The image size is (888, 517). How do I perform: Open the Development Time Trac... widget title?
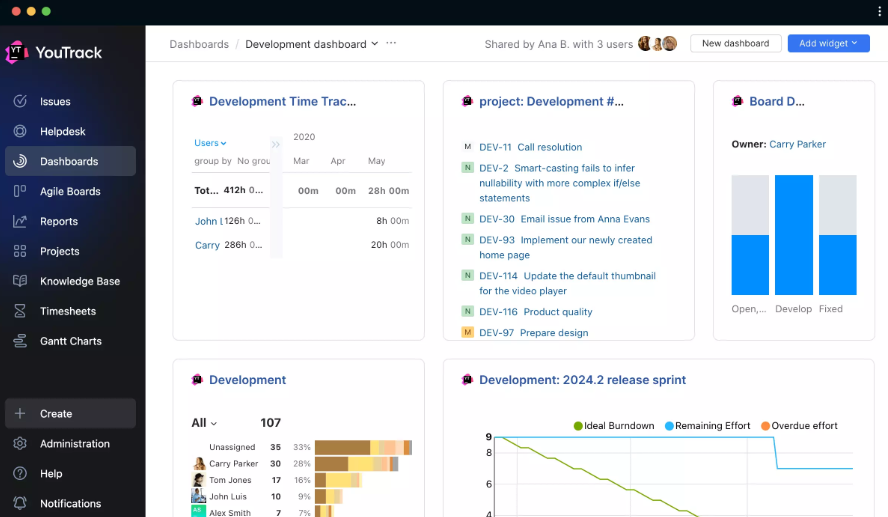tap(283, 101)
